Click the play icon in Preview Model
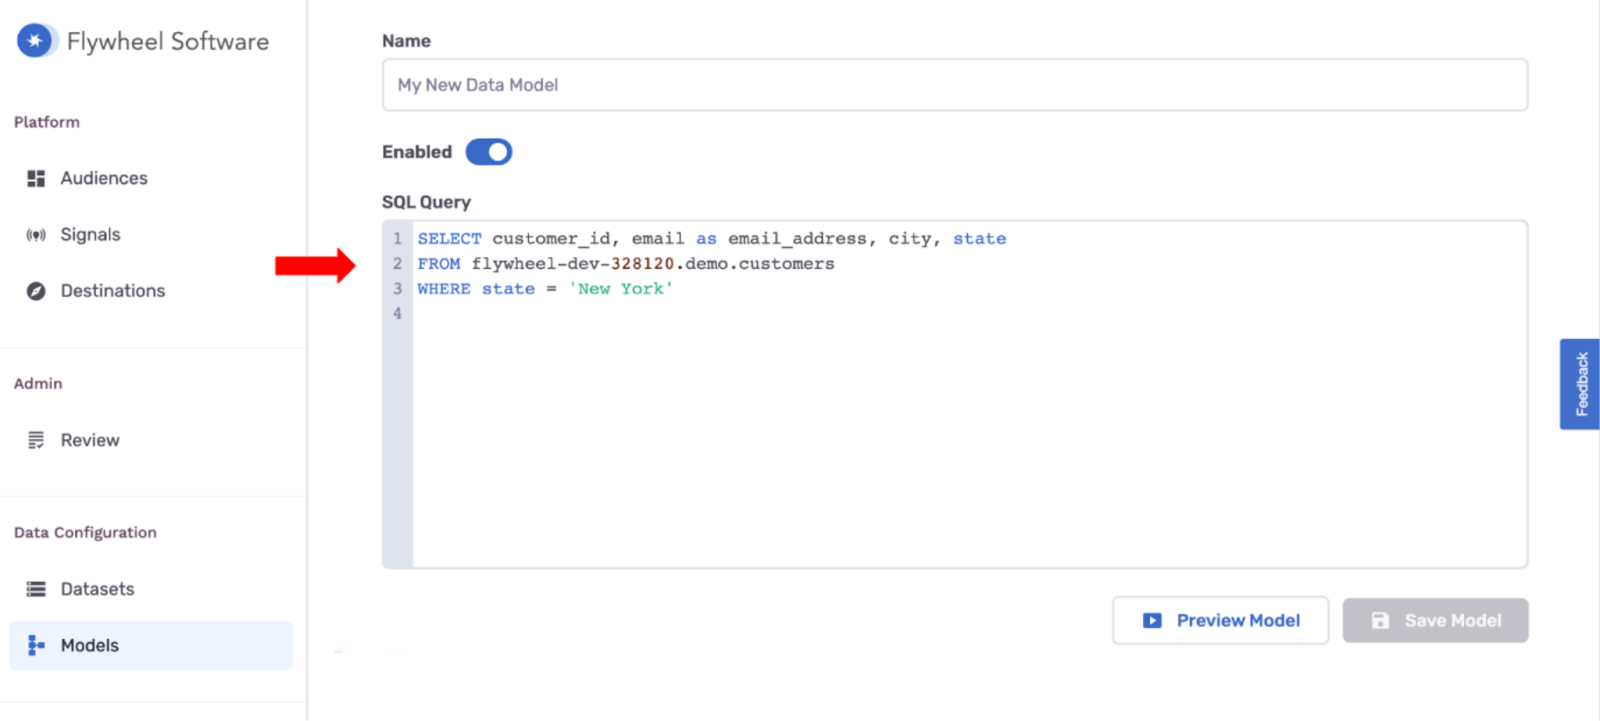 [1152, 621]
